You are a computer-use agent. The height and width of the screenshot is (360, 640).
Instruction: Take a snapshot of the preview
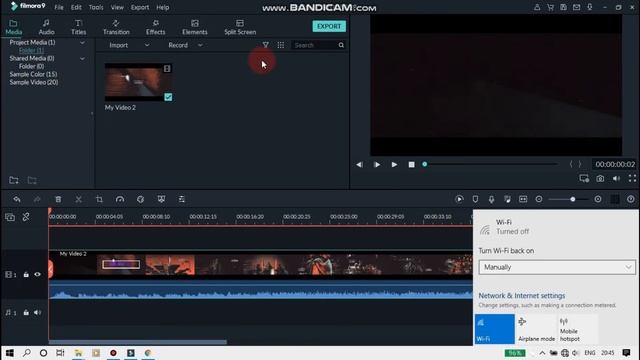pos(600,179)
